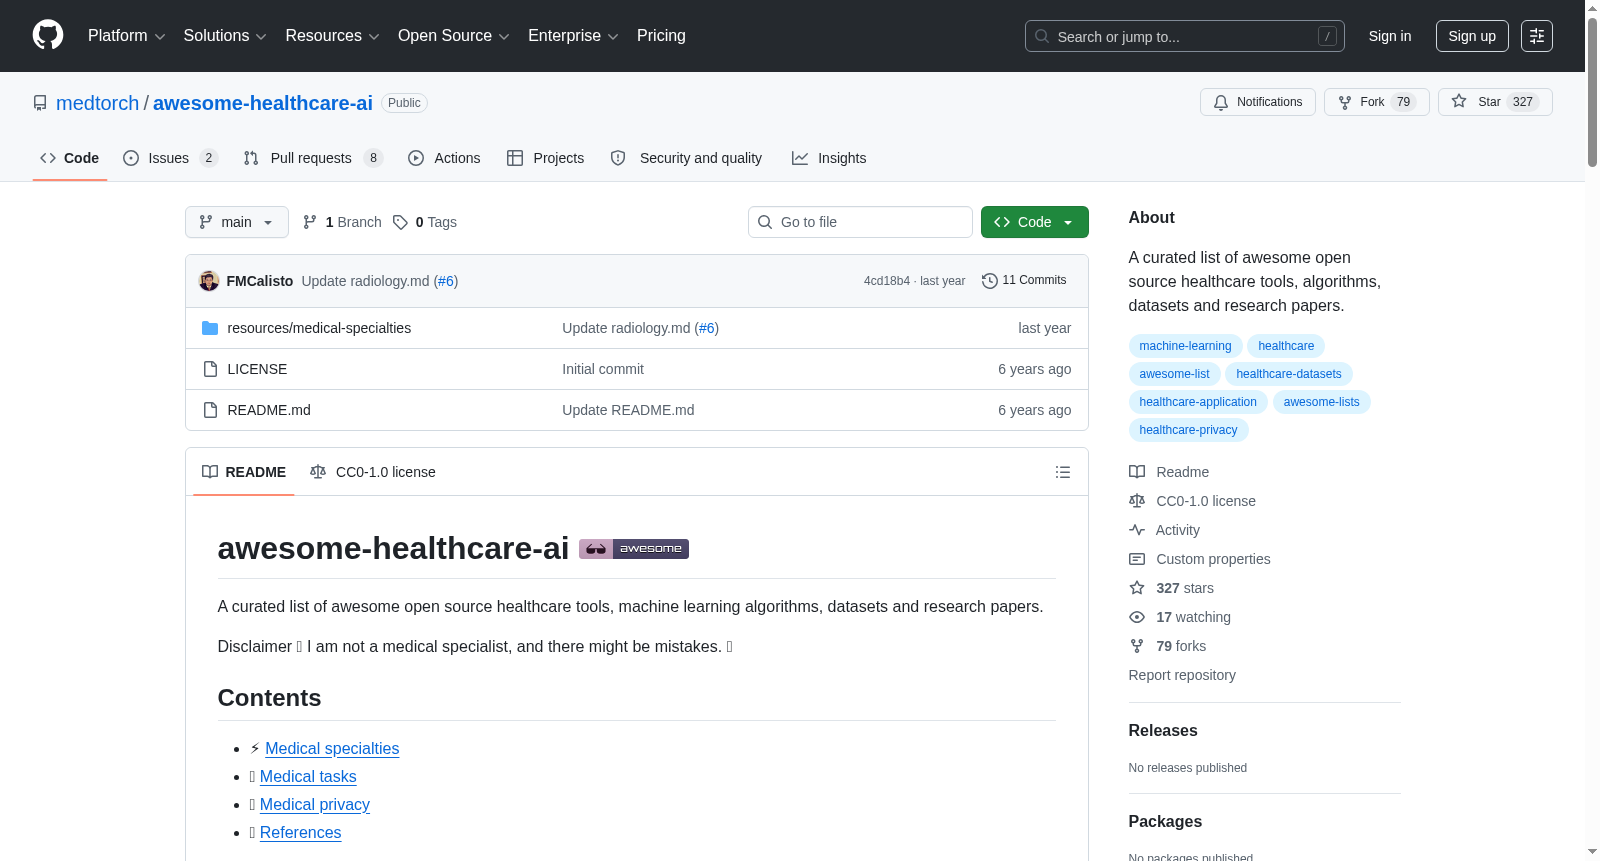Open the Report repository link
The height and width of the screenshot is (861, 1600).
(1182, 675)
